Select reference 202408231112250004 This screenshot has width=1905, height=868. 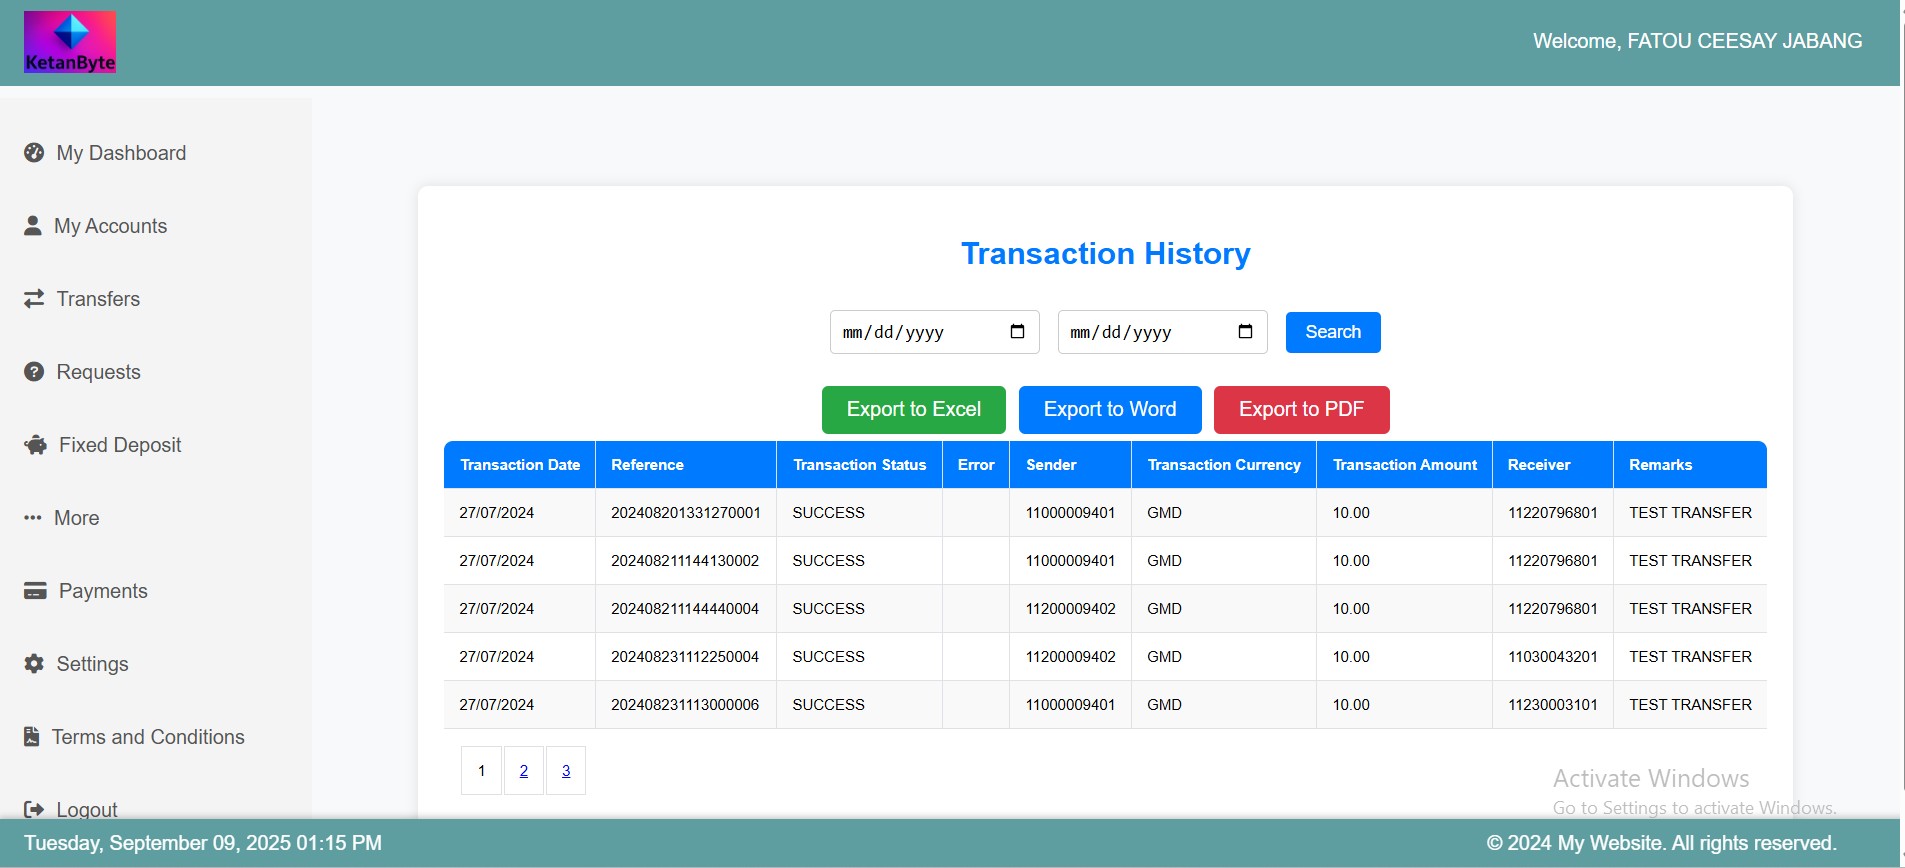tap(685, 657)
